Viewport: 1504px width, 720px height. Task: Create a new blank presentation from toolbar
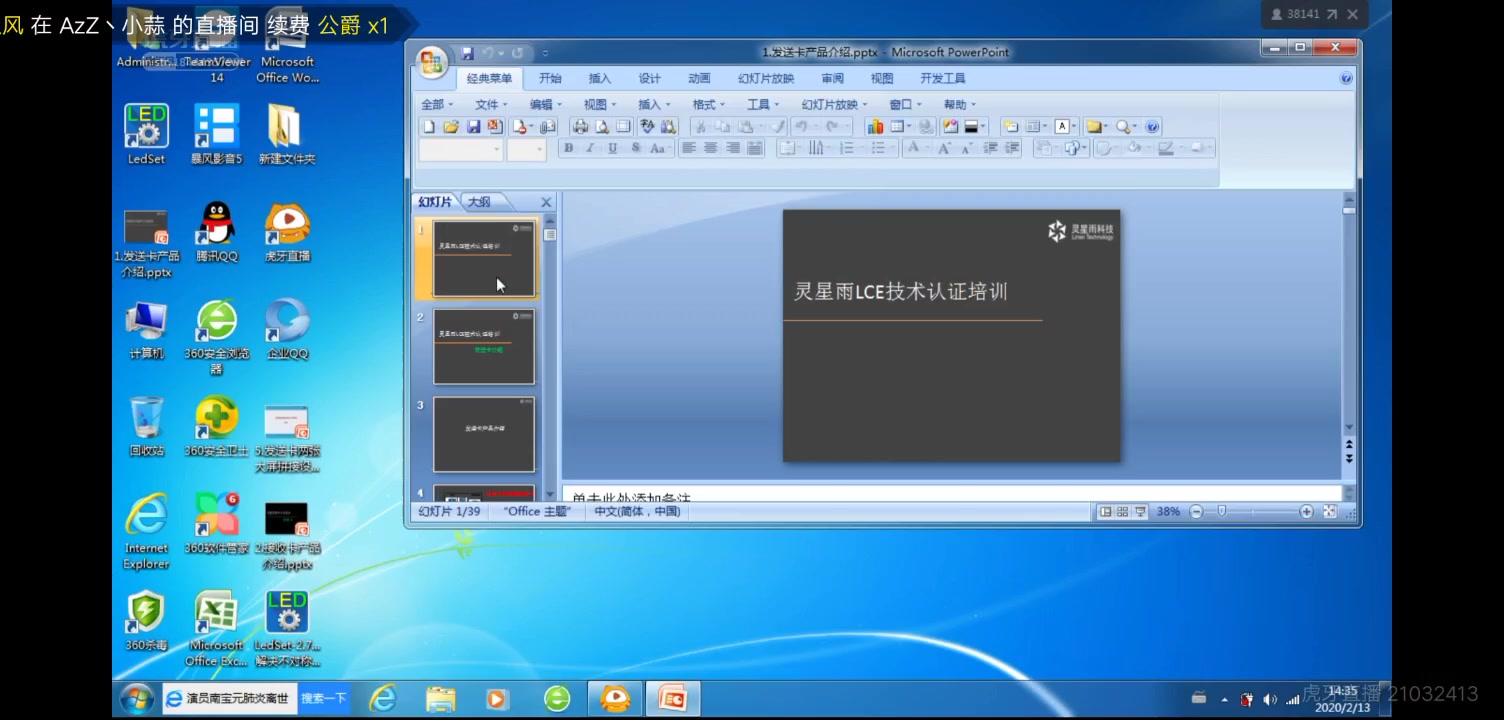coord(429,127)
